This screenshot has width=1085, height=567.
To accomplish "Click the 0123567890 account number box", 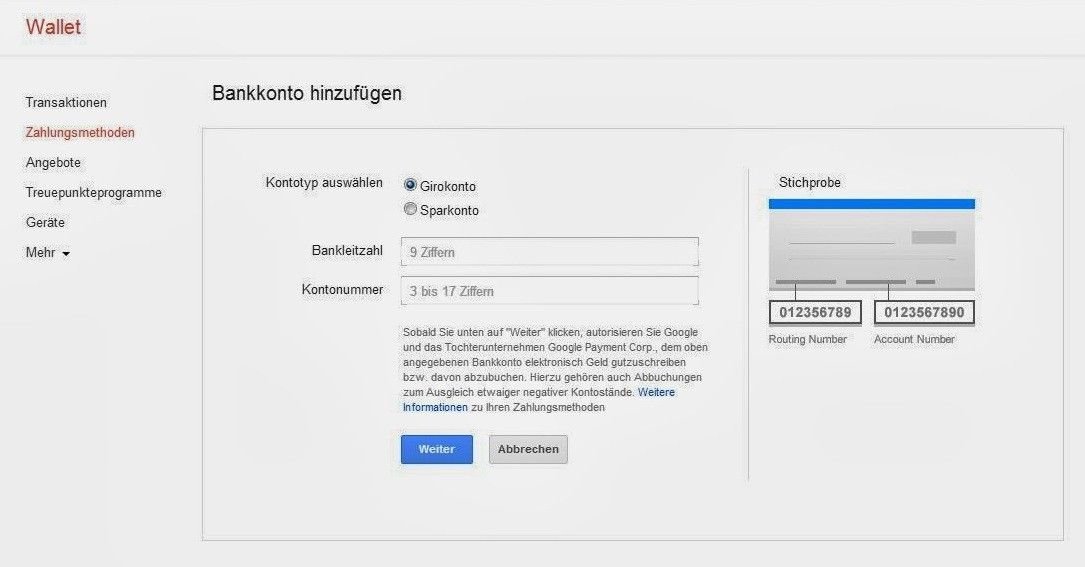I will coord(924,312).
